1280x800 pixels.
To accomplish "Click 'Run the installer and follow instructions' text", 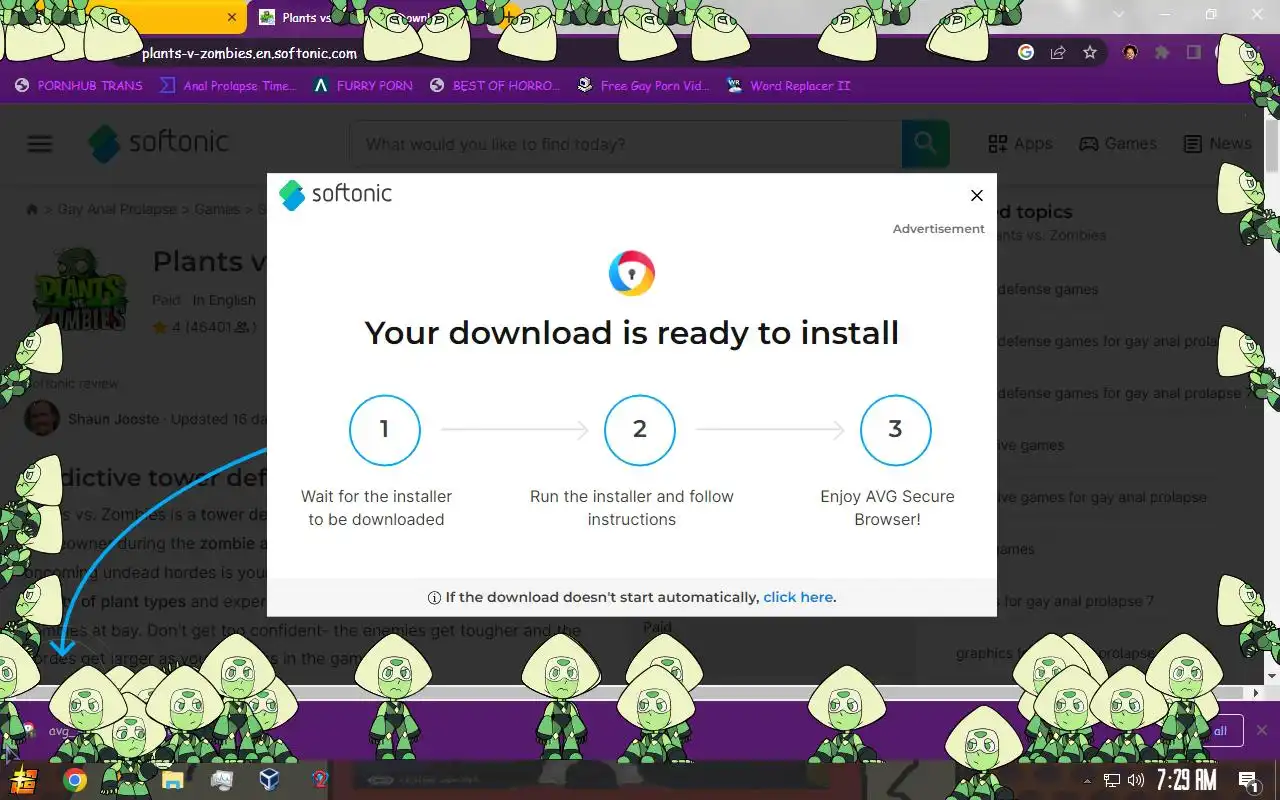I will point(632,508).
